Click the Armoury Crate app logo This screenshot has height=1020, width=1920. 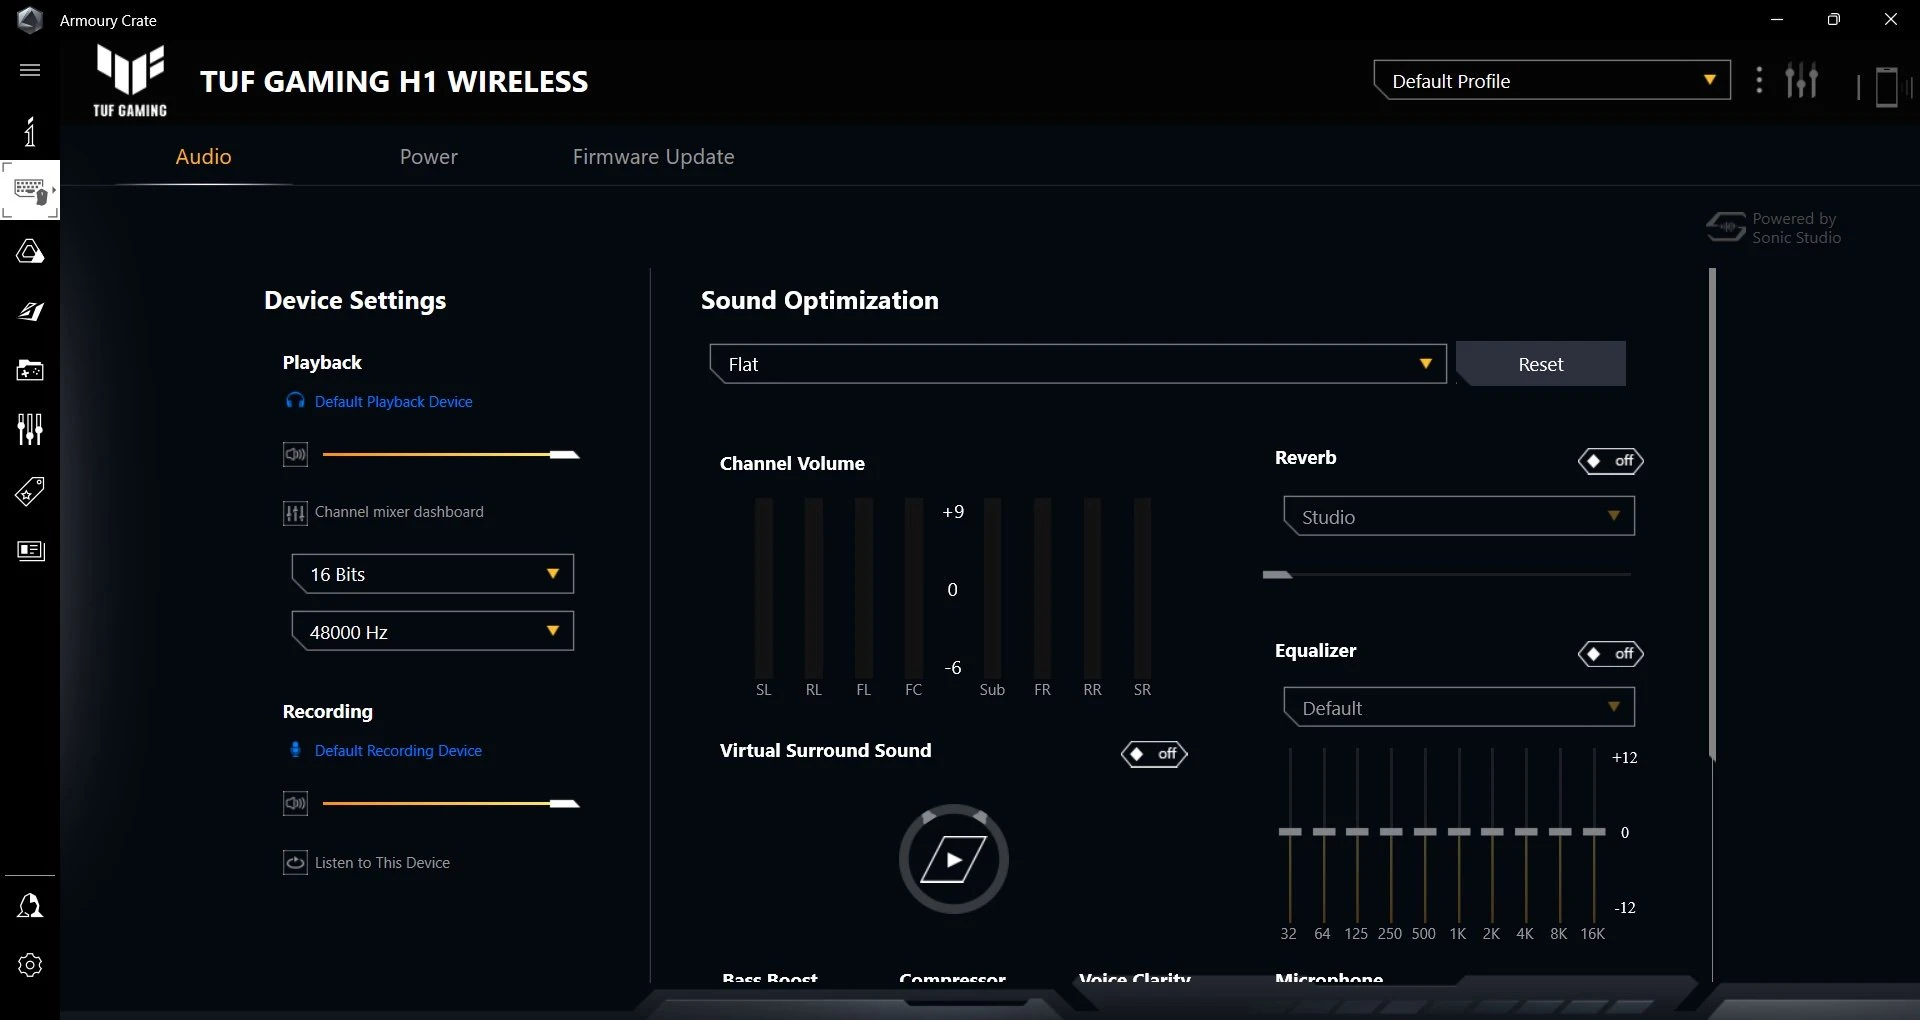click(x=30, y=20)
